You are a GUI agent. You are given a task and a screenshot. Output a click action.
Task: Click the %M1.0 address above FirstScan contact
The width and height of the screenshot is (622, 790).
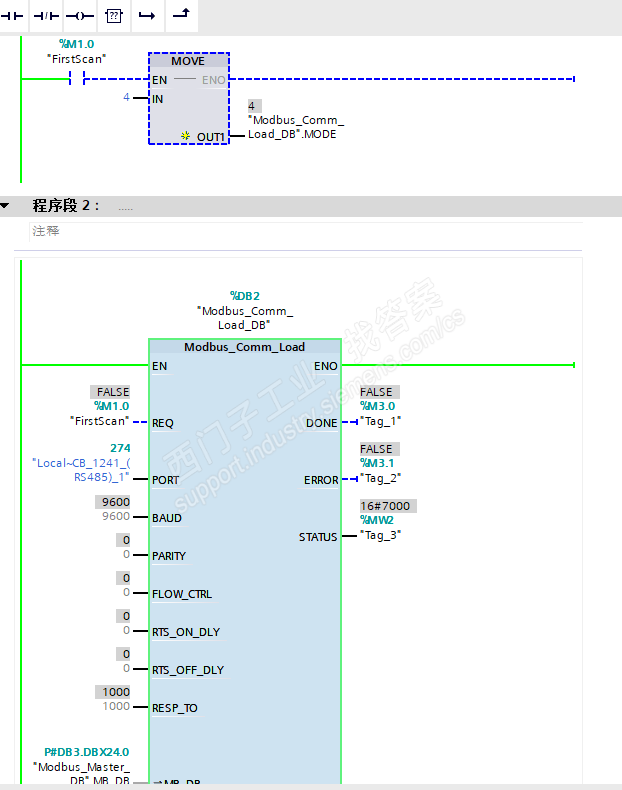77,44
